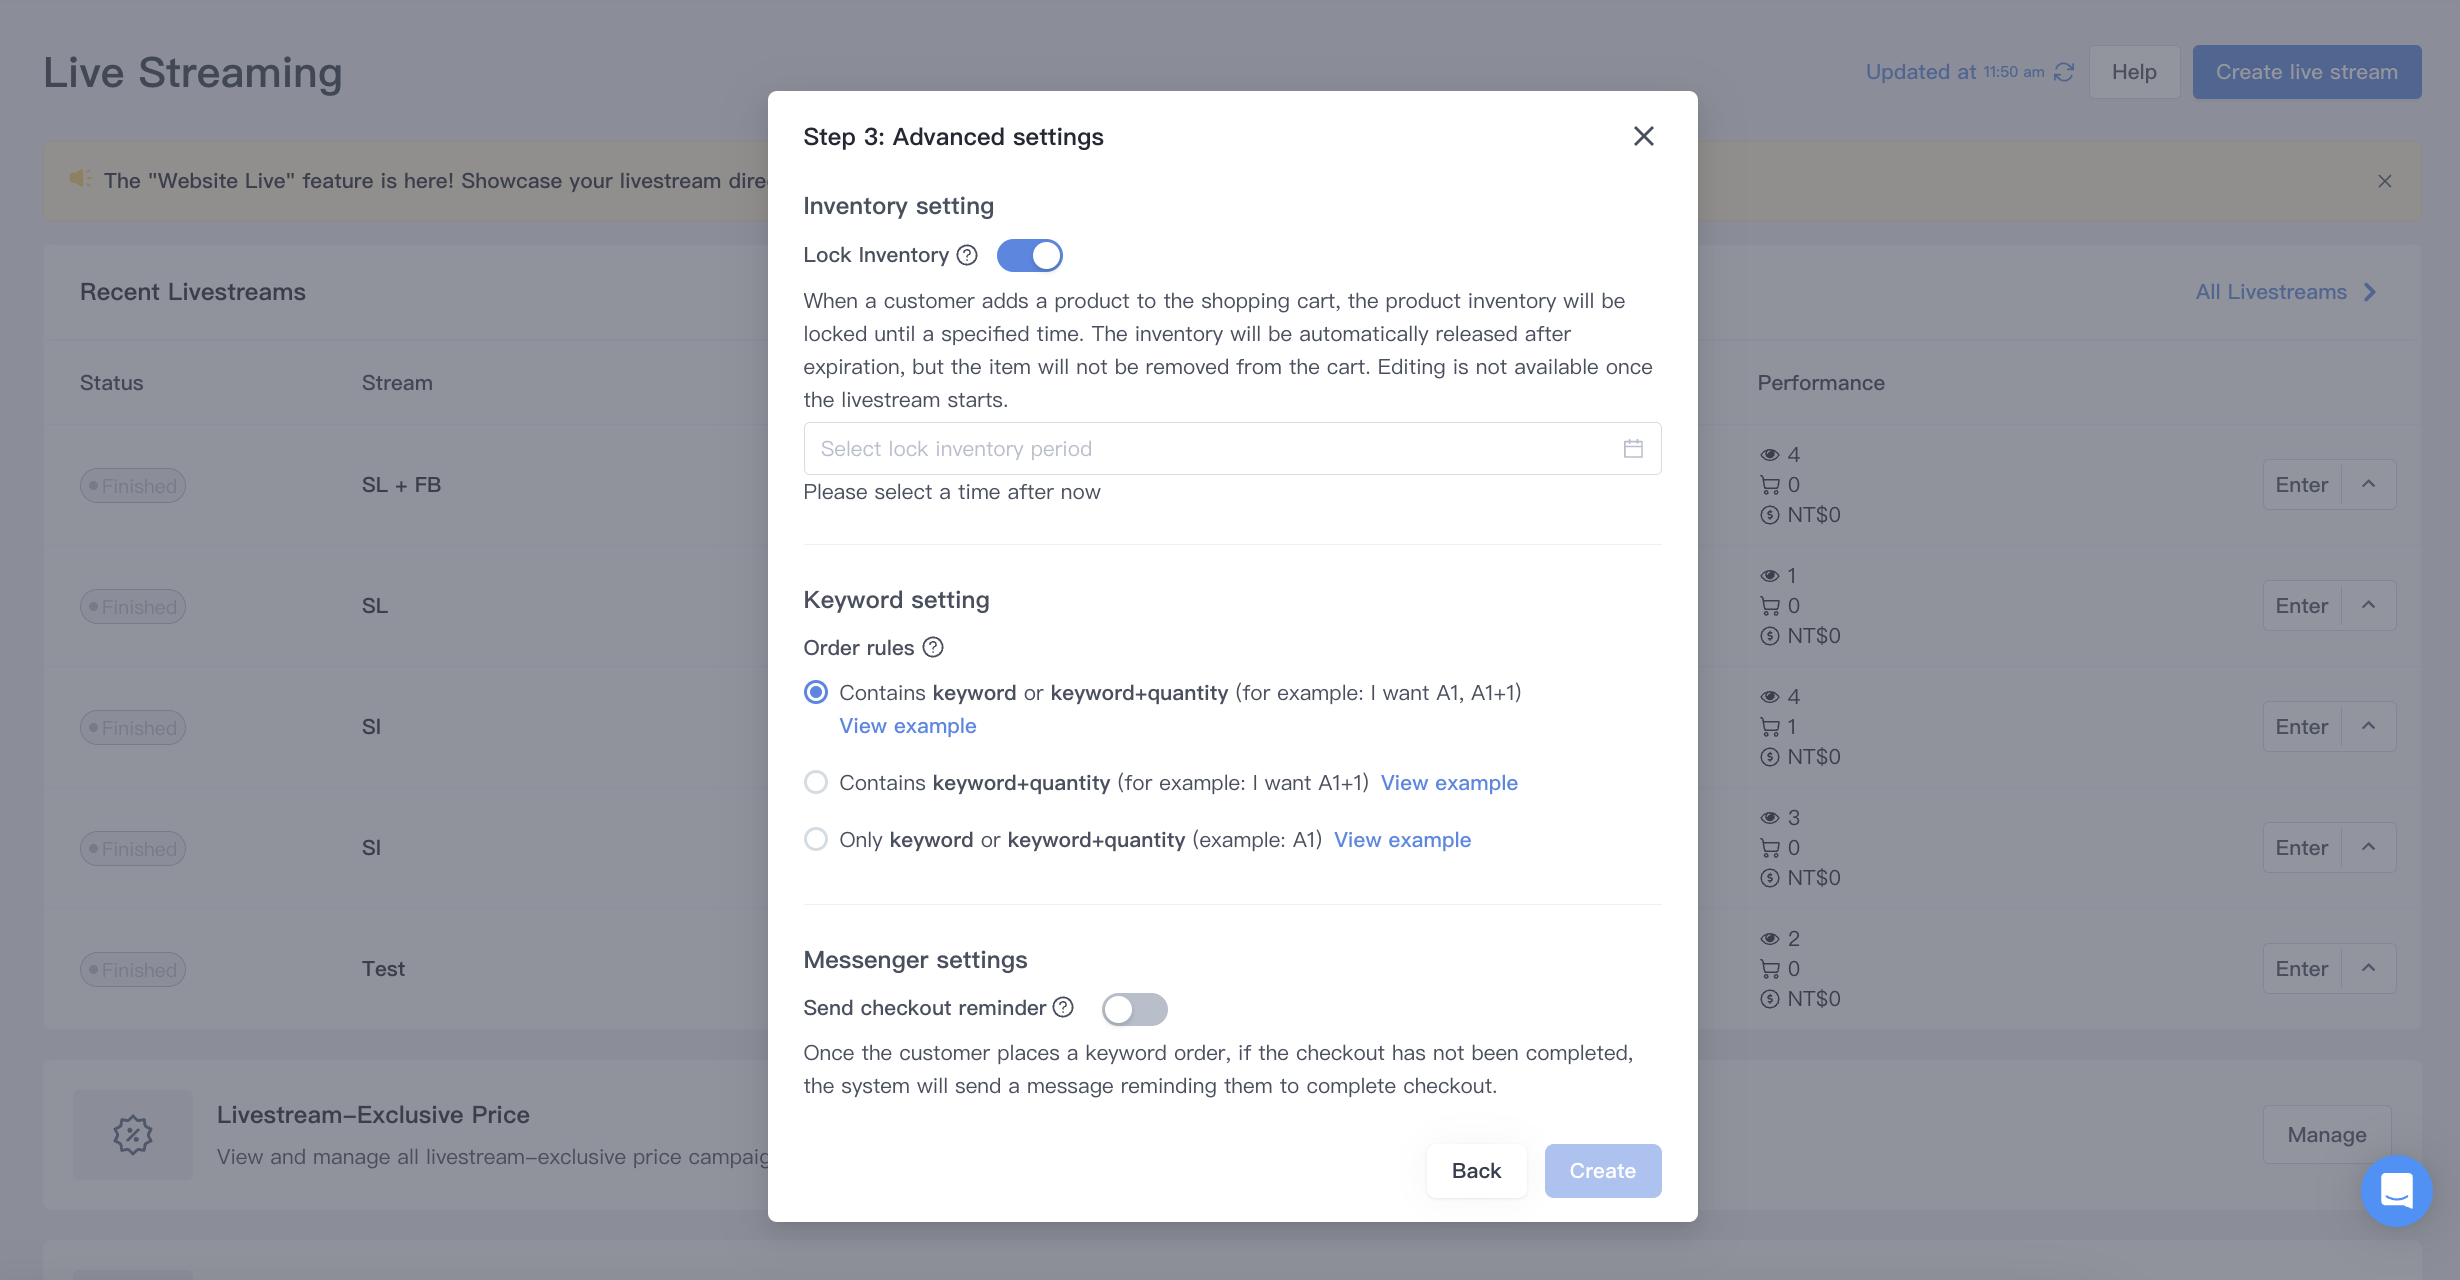Click the Lock Inventory help question-mark icon
This screenshot has height=1280, width=2460.
tap(966, 255)
